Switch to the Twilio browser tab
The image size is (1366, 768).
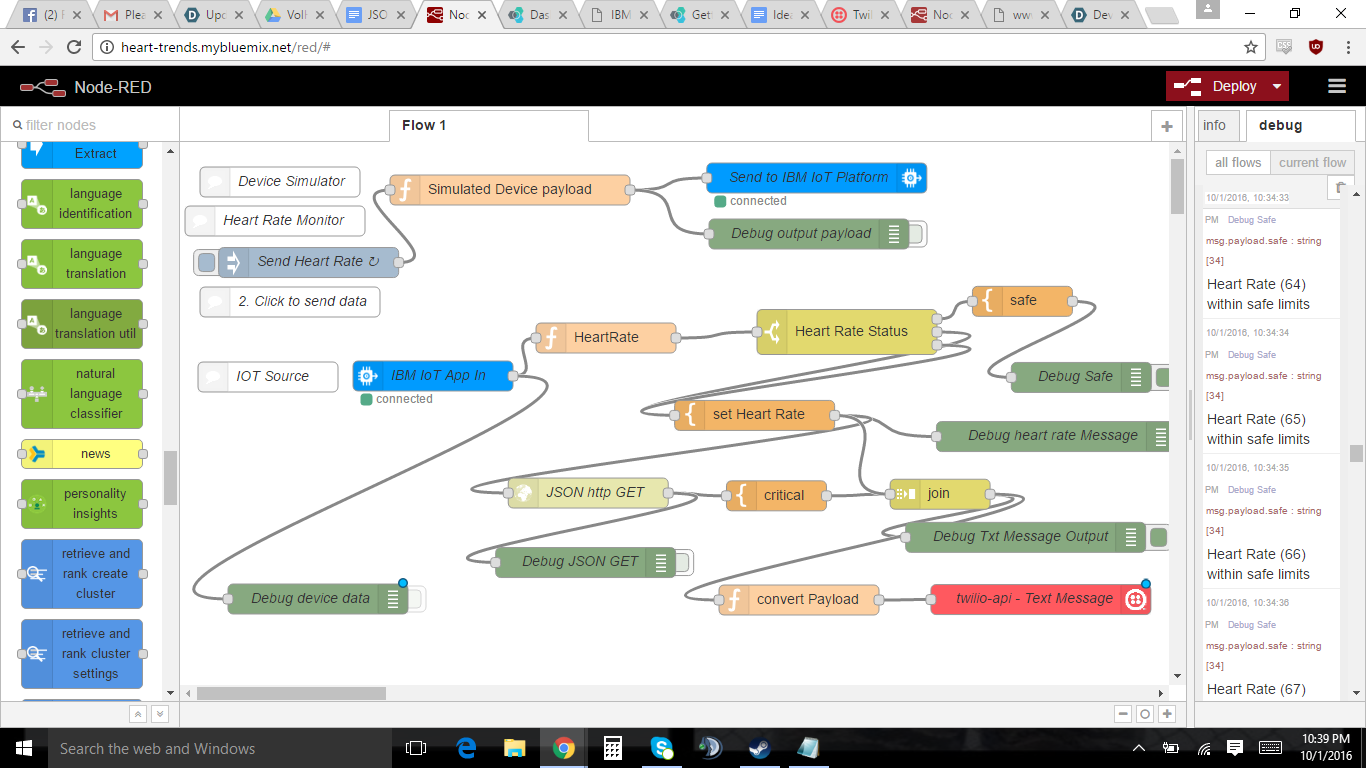[862, 15]
